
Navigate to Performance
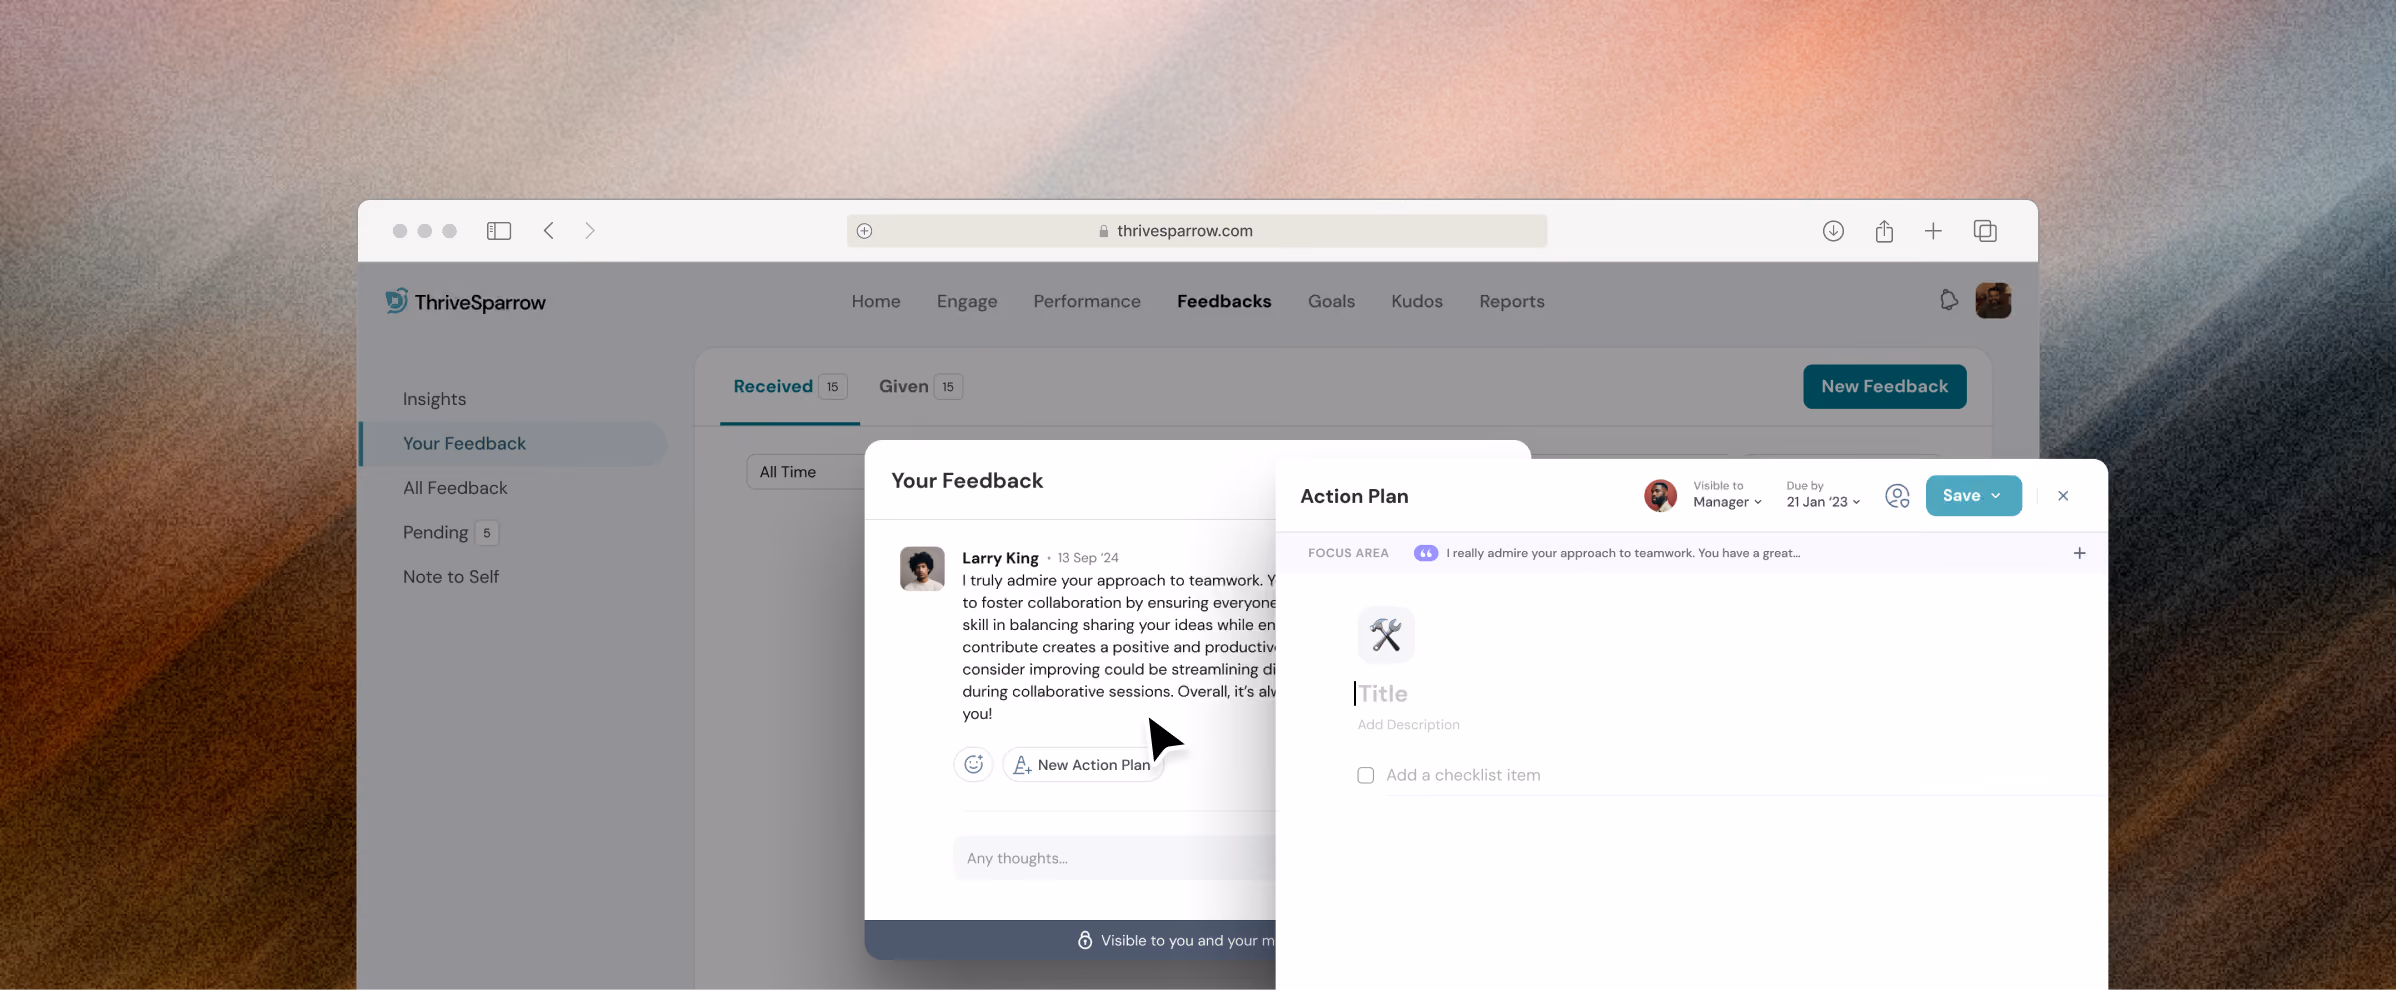tap(1087, 301)
